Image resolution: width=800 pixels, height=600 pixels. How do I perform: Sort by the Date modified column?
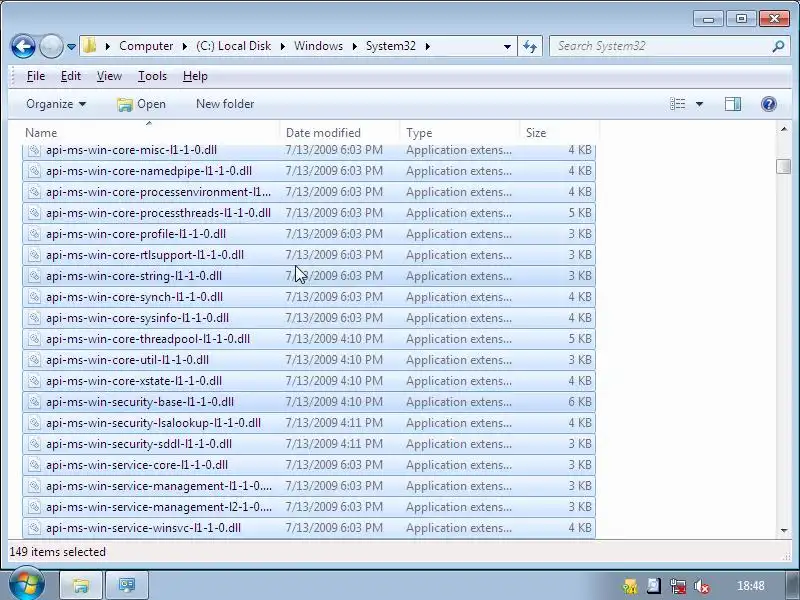(339, 133)
